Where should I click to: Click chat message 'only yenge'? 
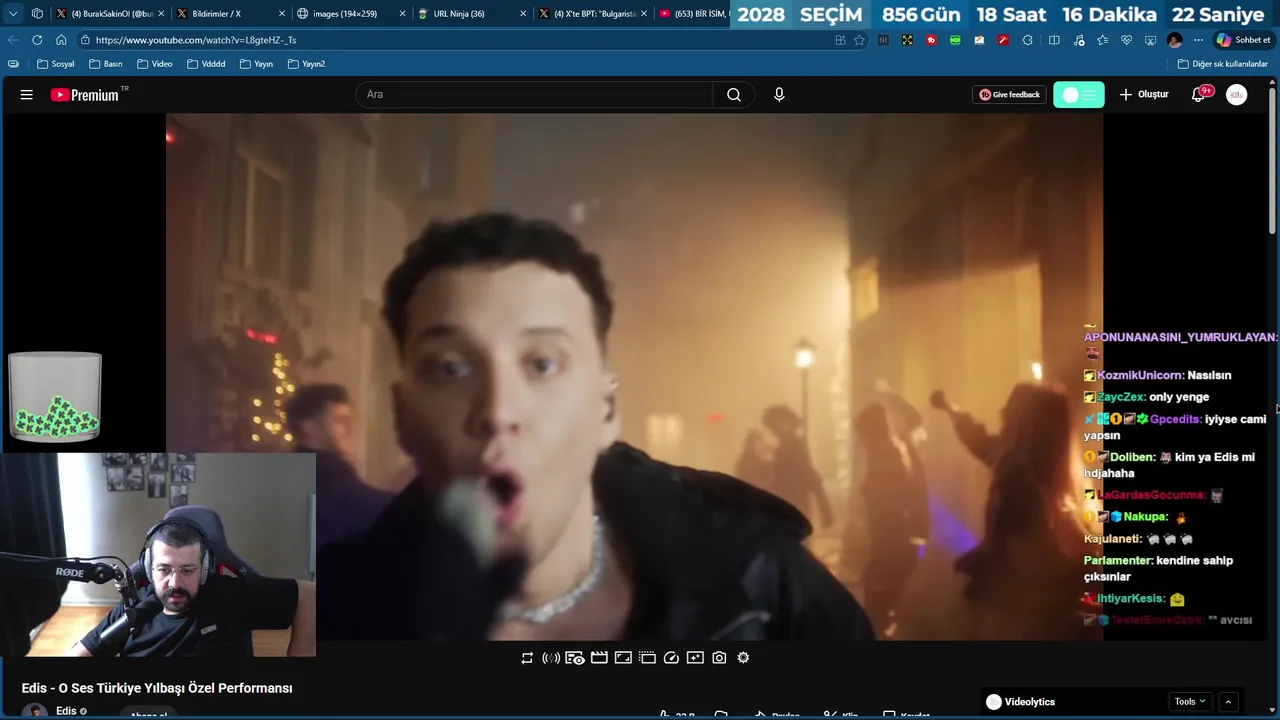1179,397
